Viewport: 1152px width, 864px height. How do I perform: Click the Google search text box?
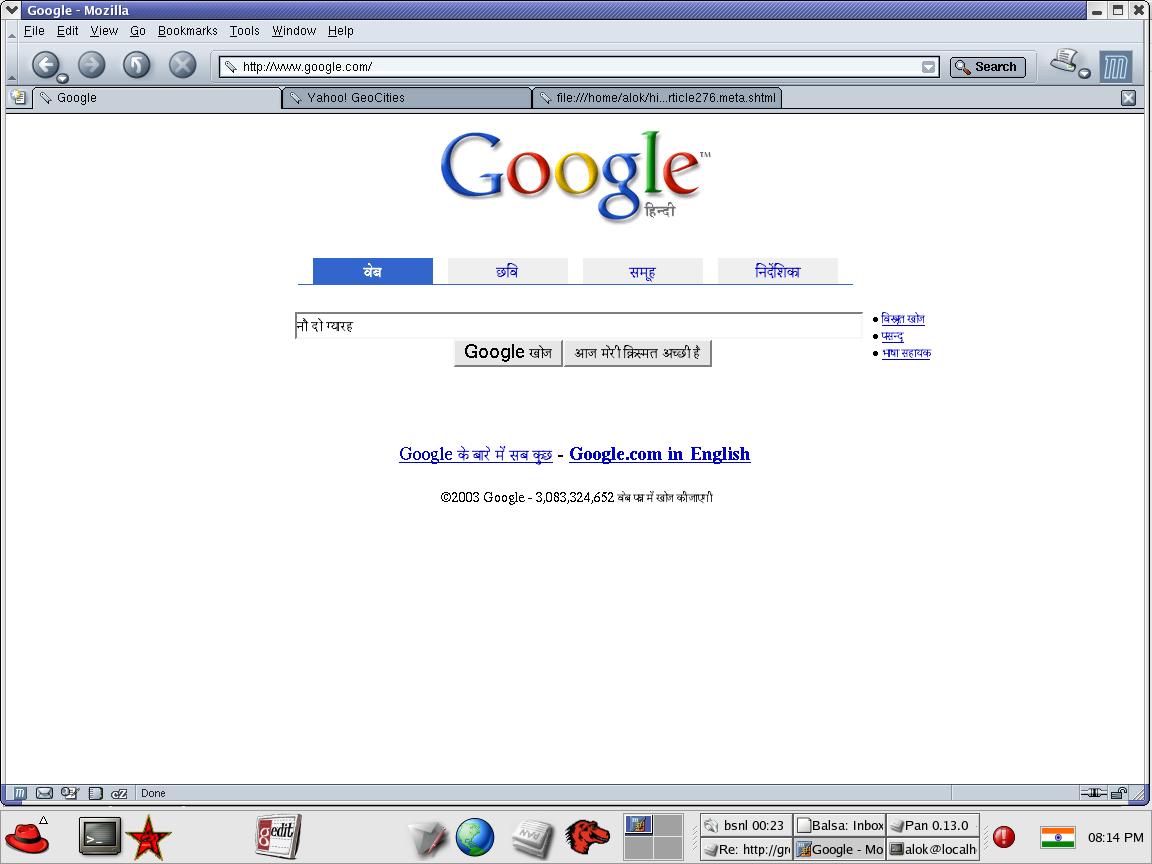(x=578, y=325)
